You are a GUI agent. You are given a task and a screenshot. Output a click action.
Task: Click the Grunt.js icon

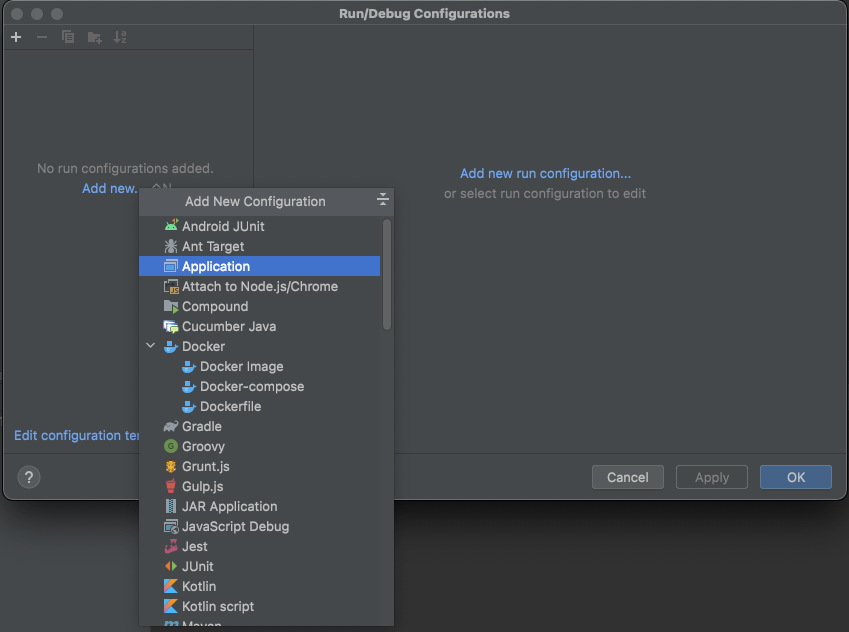pos(171,466)
